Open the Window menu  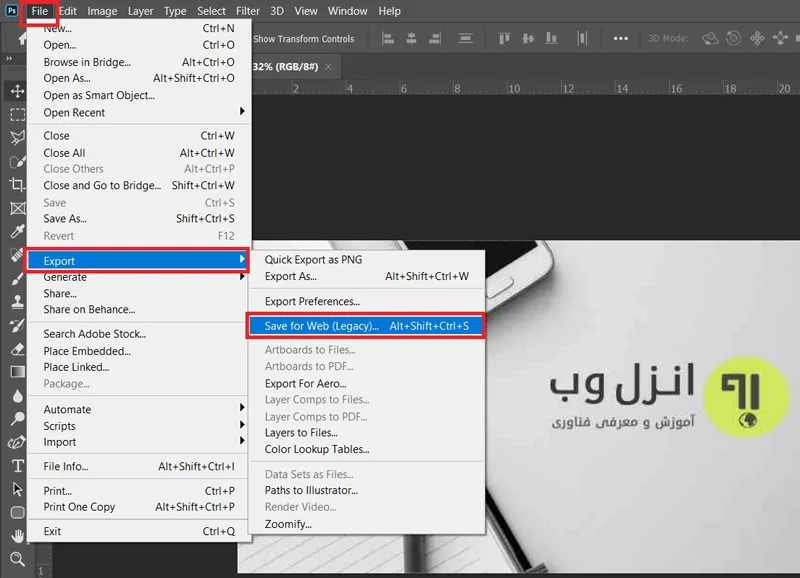[x=347, y=11]
